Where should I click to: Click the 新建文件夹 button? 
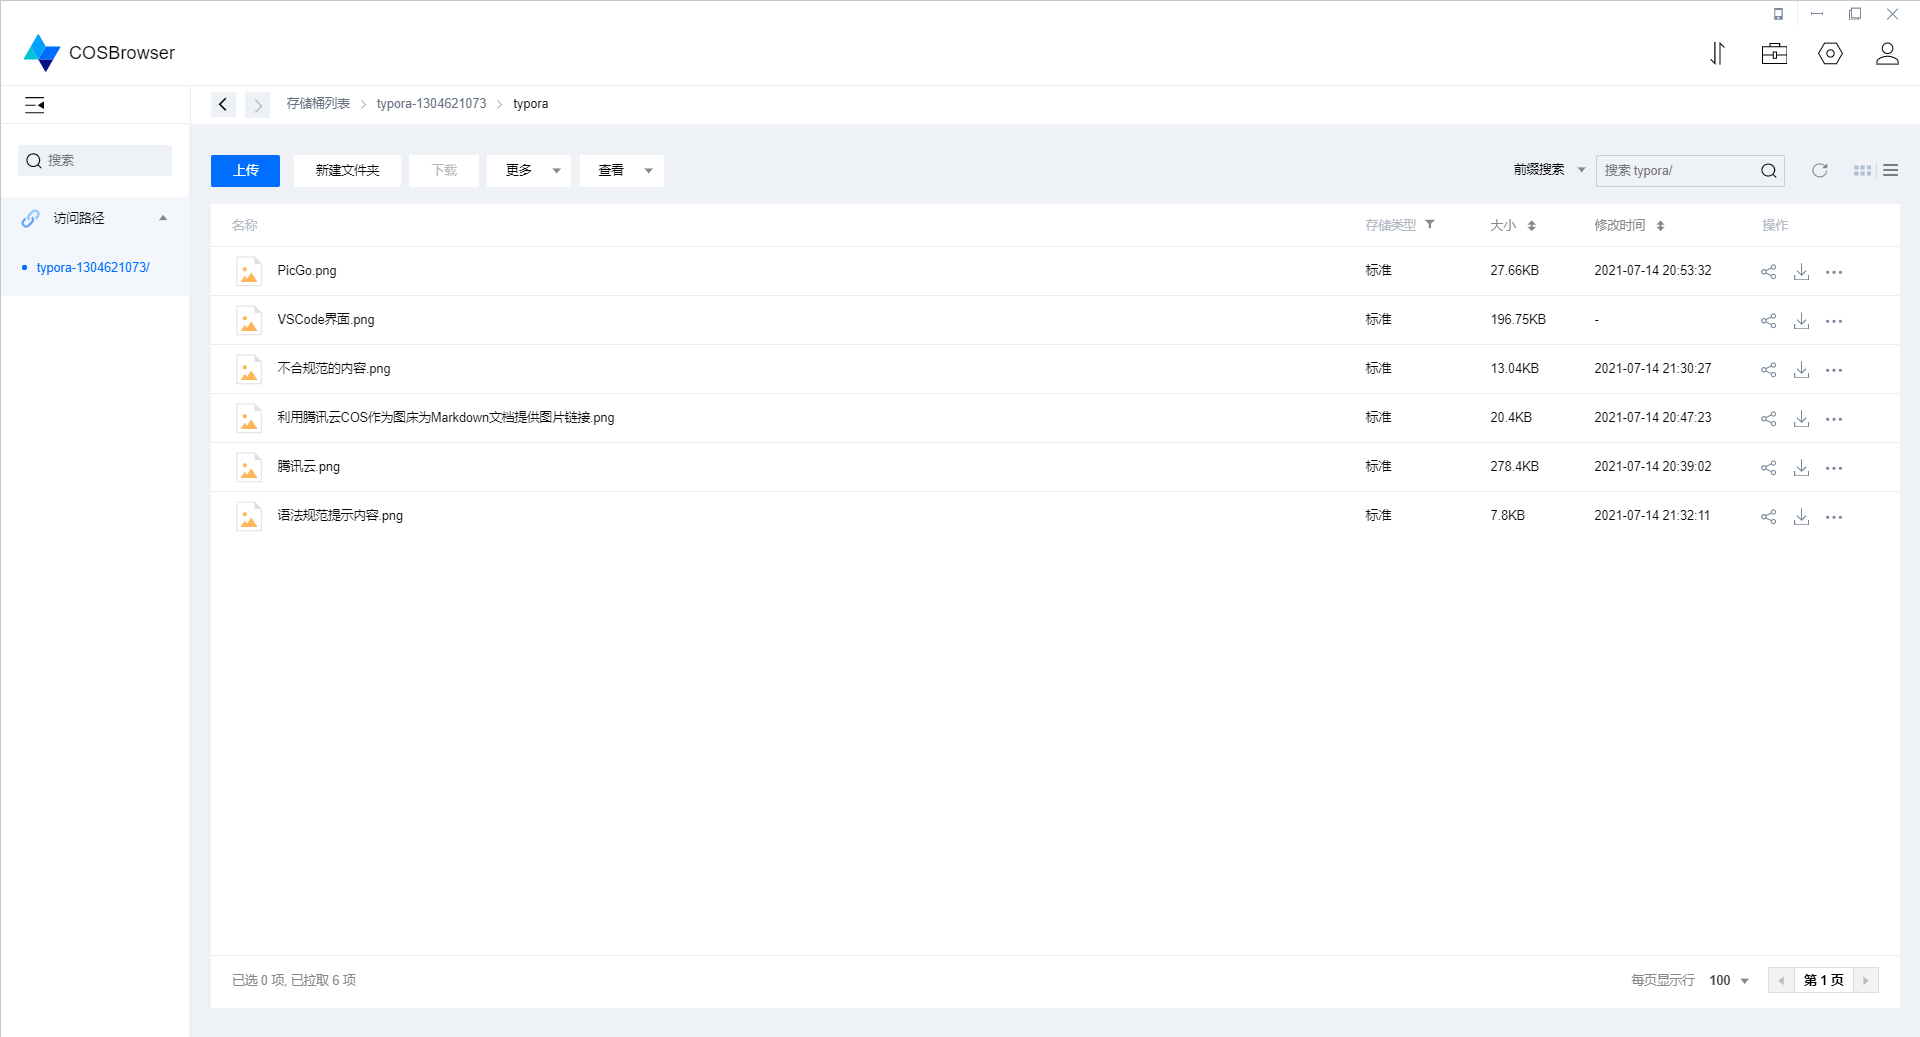pos(347,171)
